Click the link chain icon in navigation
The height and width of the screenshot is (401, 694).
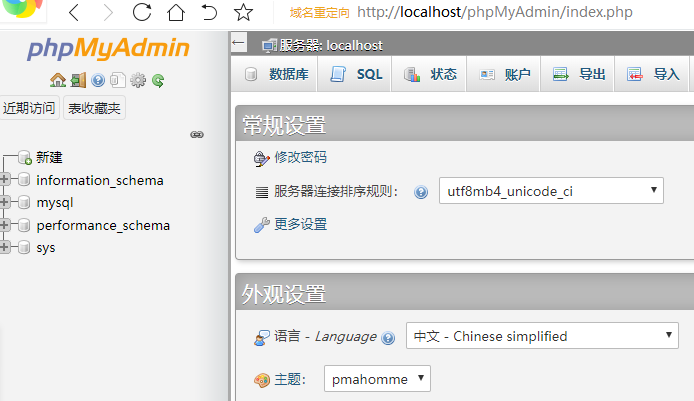[197, 135]
